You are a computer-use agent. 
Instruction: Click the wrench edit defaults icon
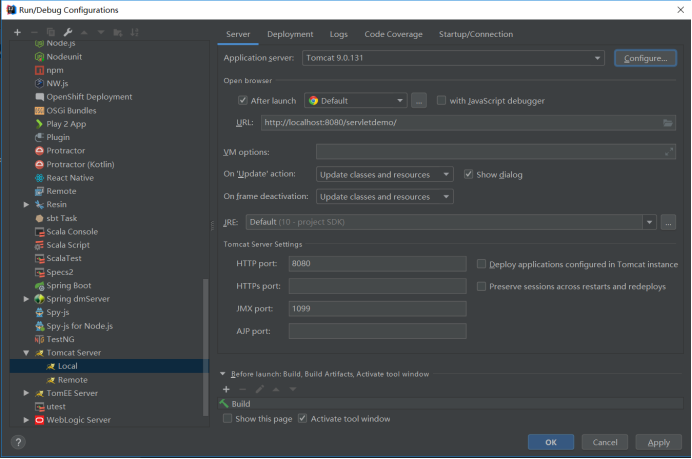pos(68,32)
